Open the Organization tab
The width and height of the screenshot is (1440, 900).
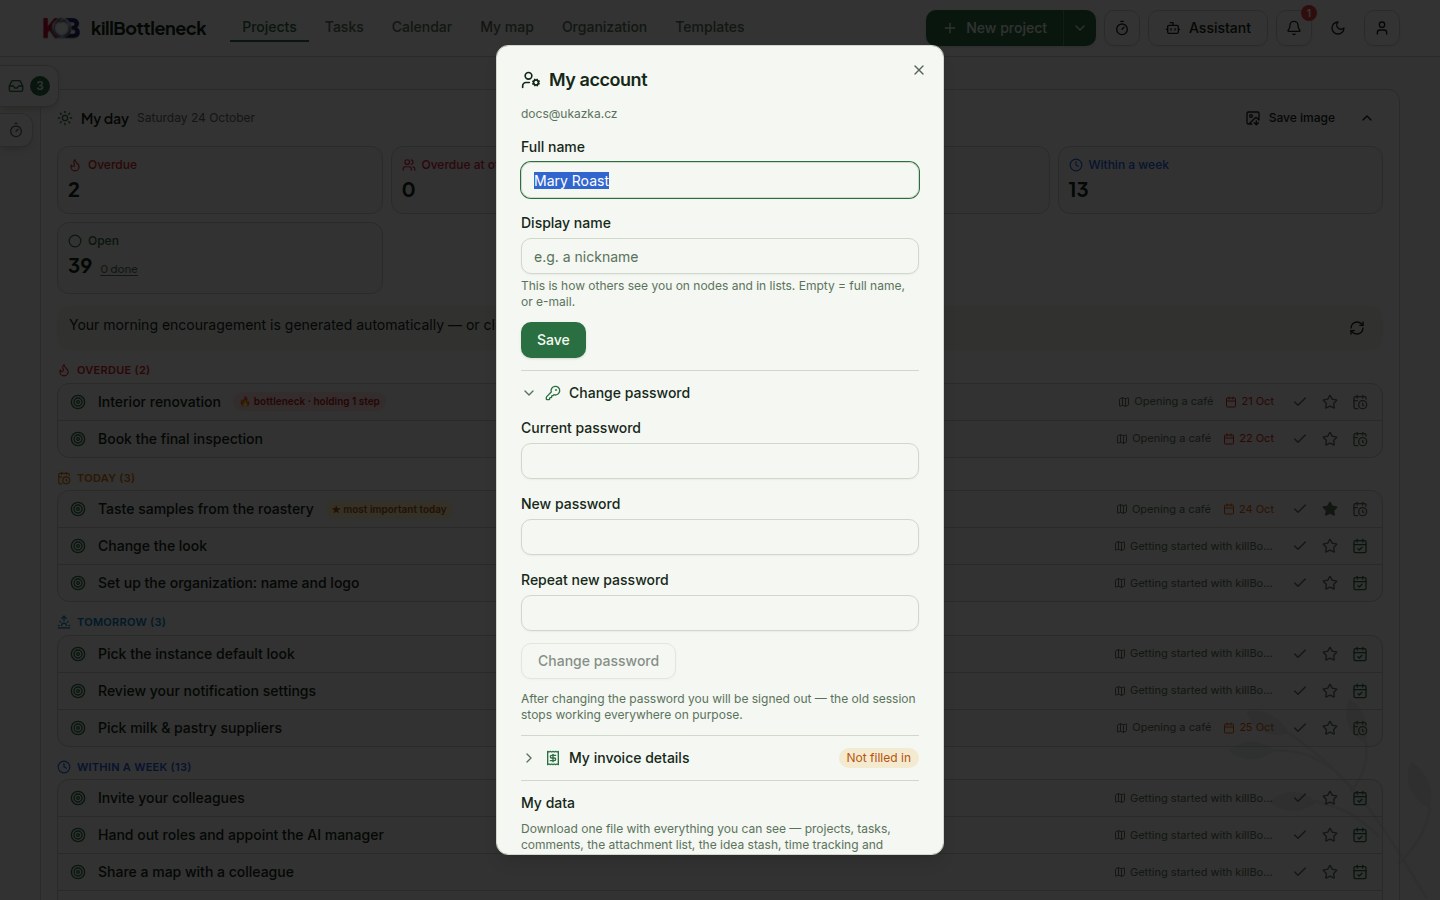[604, 27]
